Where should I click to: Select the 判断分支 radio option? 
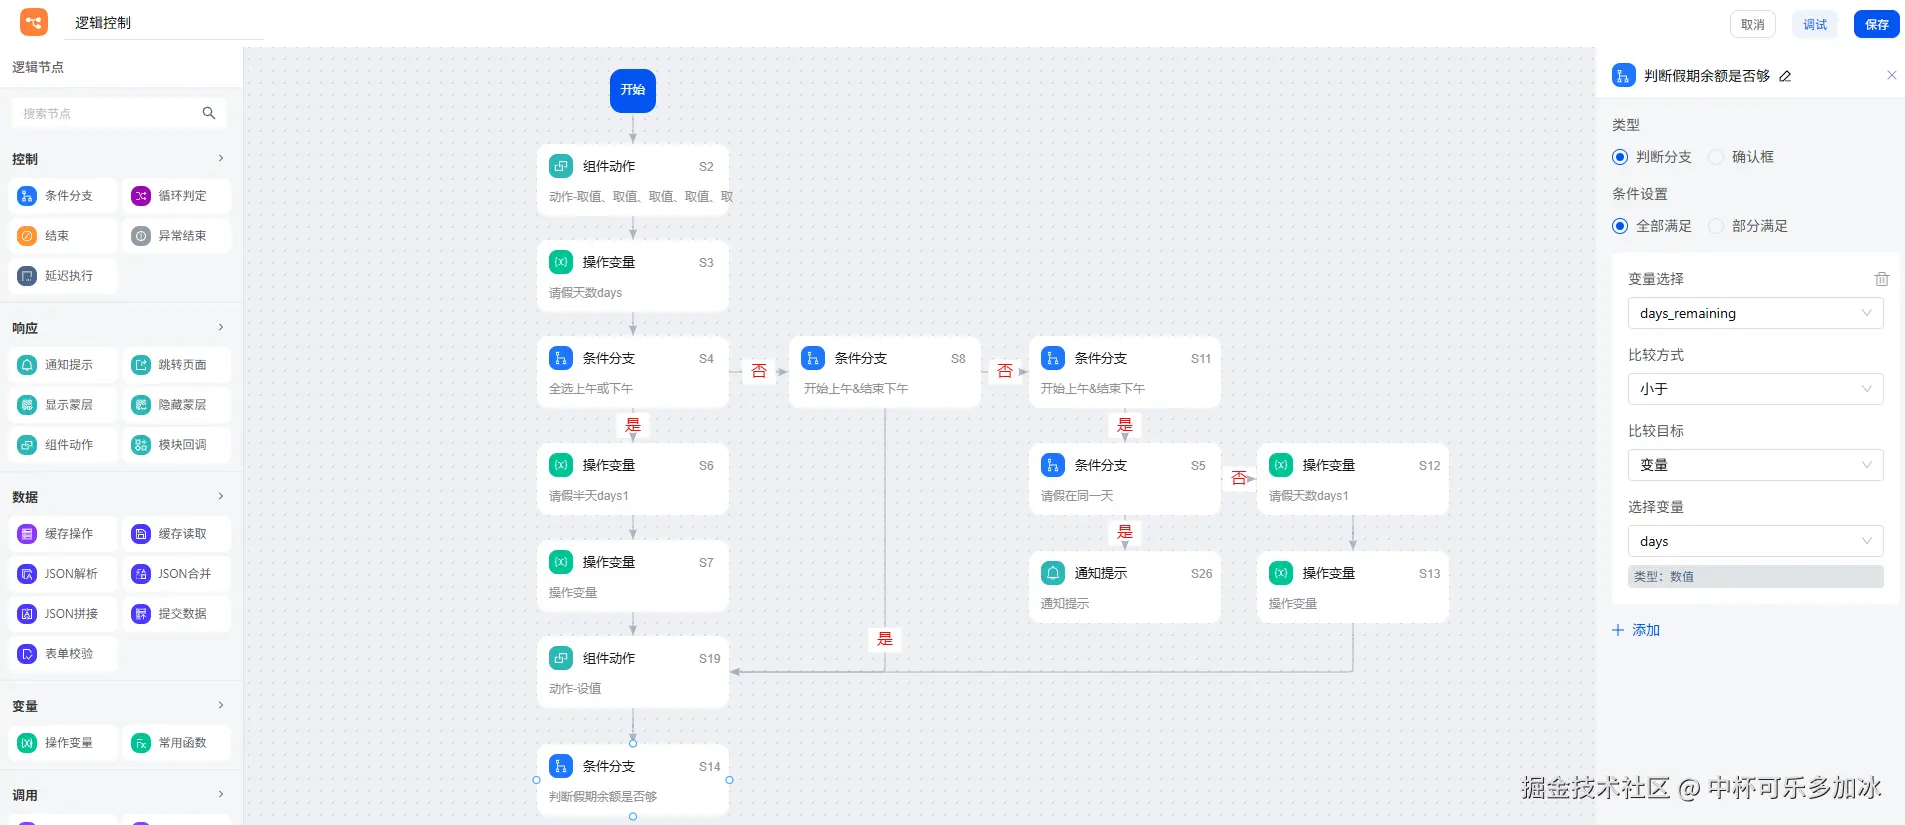pos(1621,157)
